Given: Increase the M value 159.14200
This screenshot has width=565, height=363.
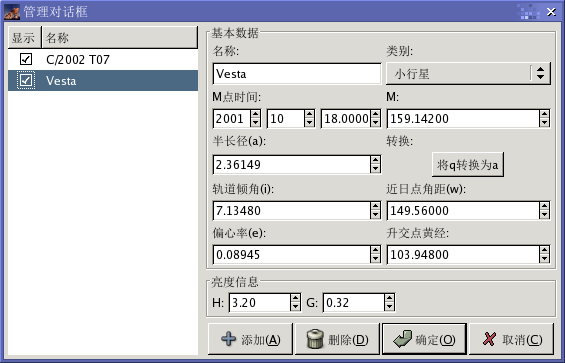Looking at the screenshot, I should click(544, 114).
